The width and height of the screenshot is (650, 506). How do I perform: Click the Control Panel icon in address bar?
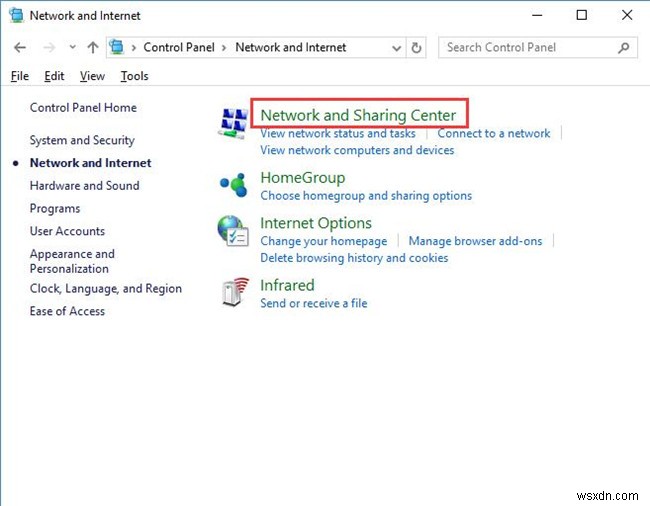(x=117, y=47)
